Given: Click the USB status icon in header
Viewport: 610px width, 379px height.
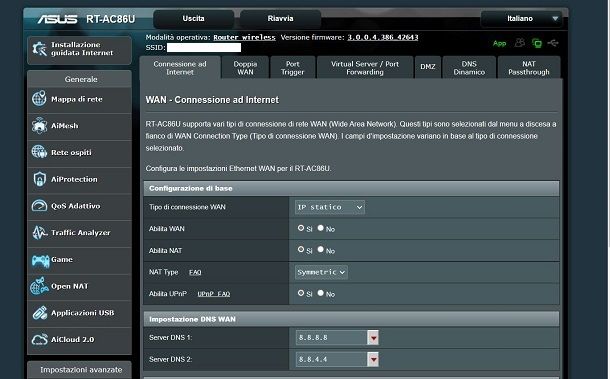Looking at the screenshot, I should [x=553, y=43].
